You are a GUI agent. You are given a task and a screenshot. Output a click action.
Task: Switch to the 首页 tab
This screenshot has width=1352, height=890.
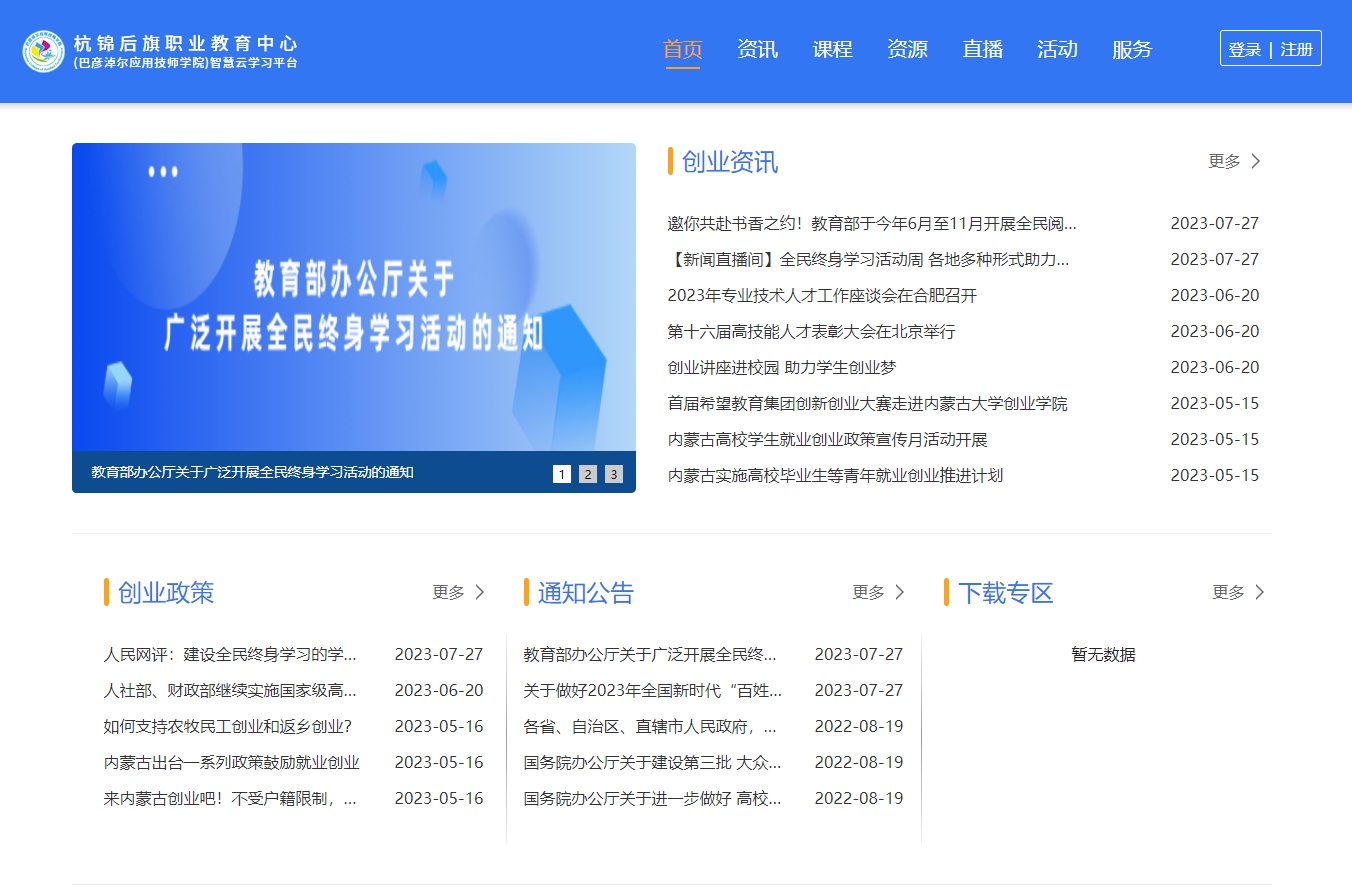[x=683, y=48]
